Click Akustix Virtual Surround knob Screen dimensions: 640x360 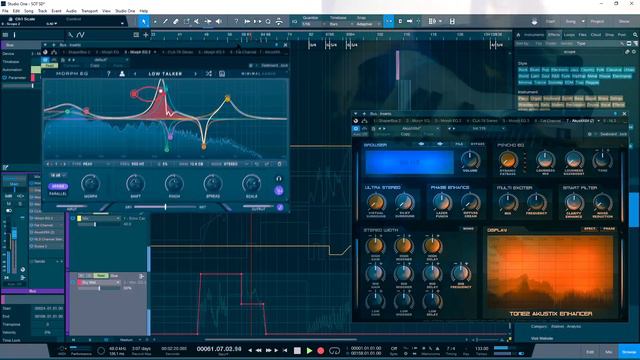tap(376, 202)
